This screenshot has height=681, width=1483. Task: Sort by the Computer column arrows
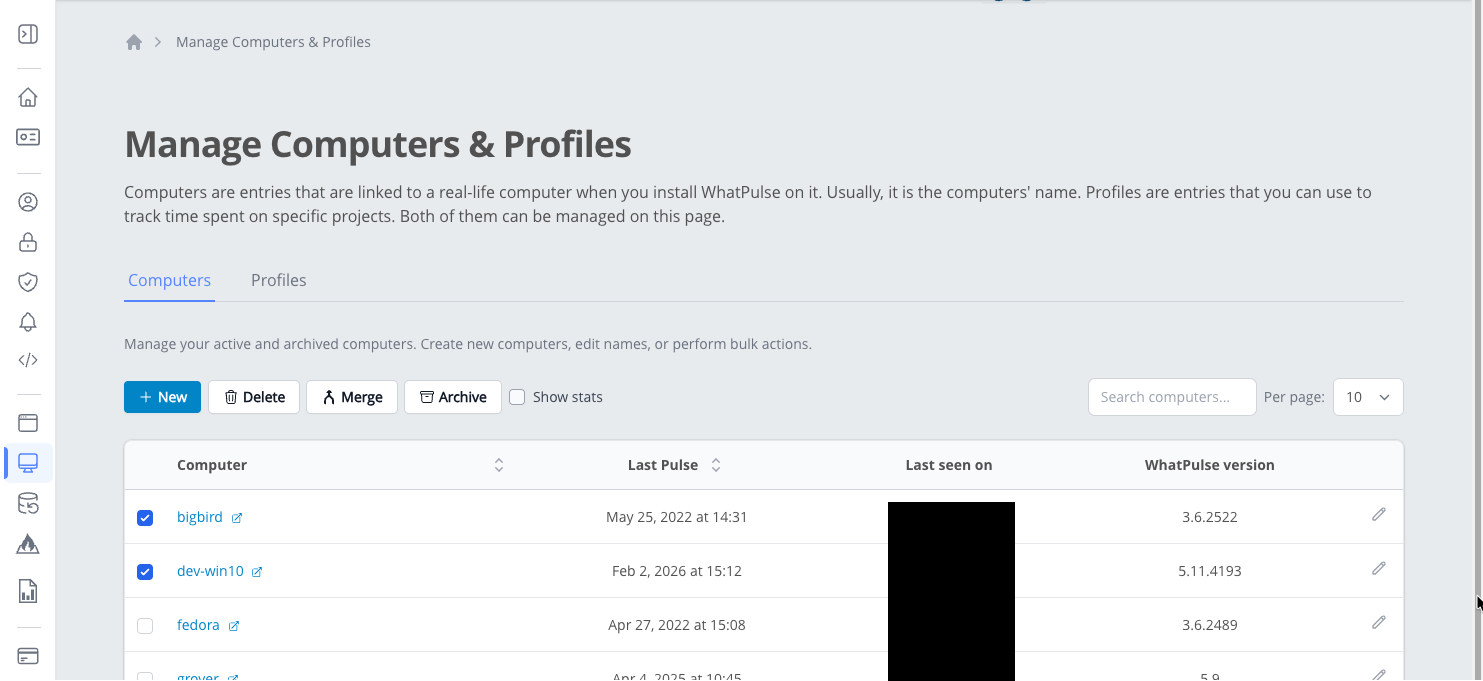(x=499, y=465)
